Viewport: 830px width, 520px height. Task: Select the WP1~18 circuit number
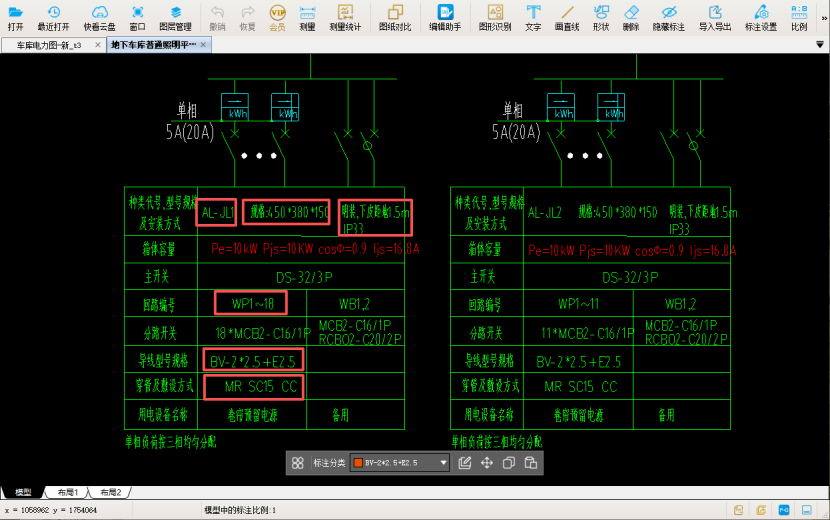coord(252,303)
